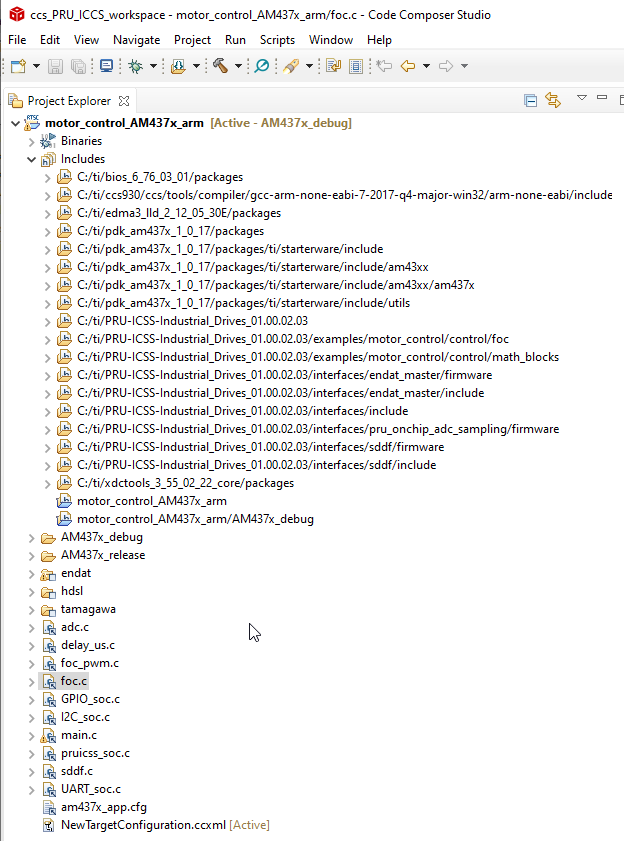Open the View menu

click(86, 40)
